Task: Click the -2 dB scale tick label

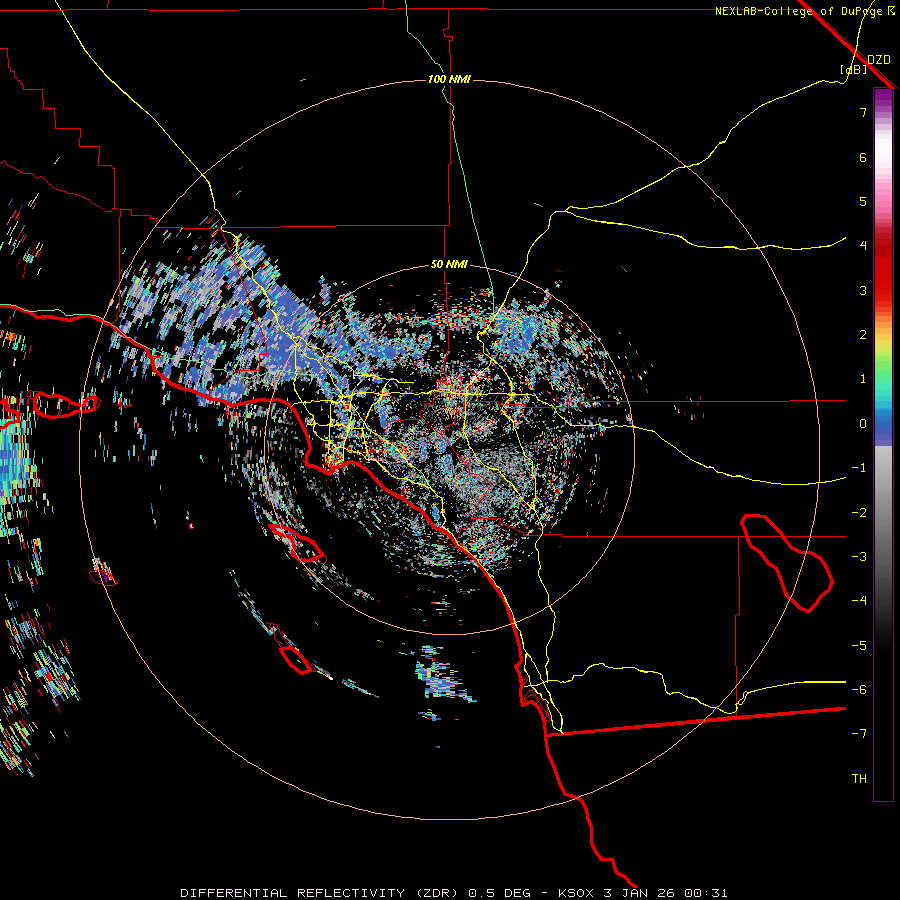Action: click(859, 513)
